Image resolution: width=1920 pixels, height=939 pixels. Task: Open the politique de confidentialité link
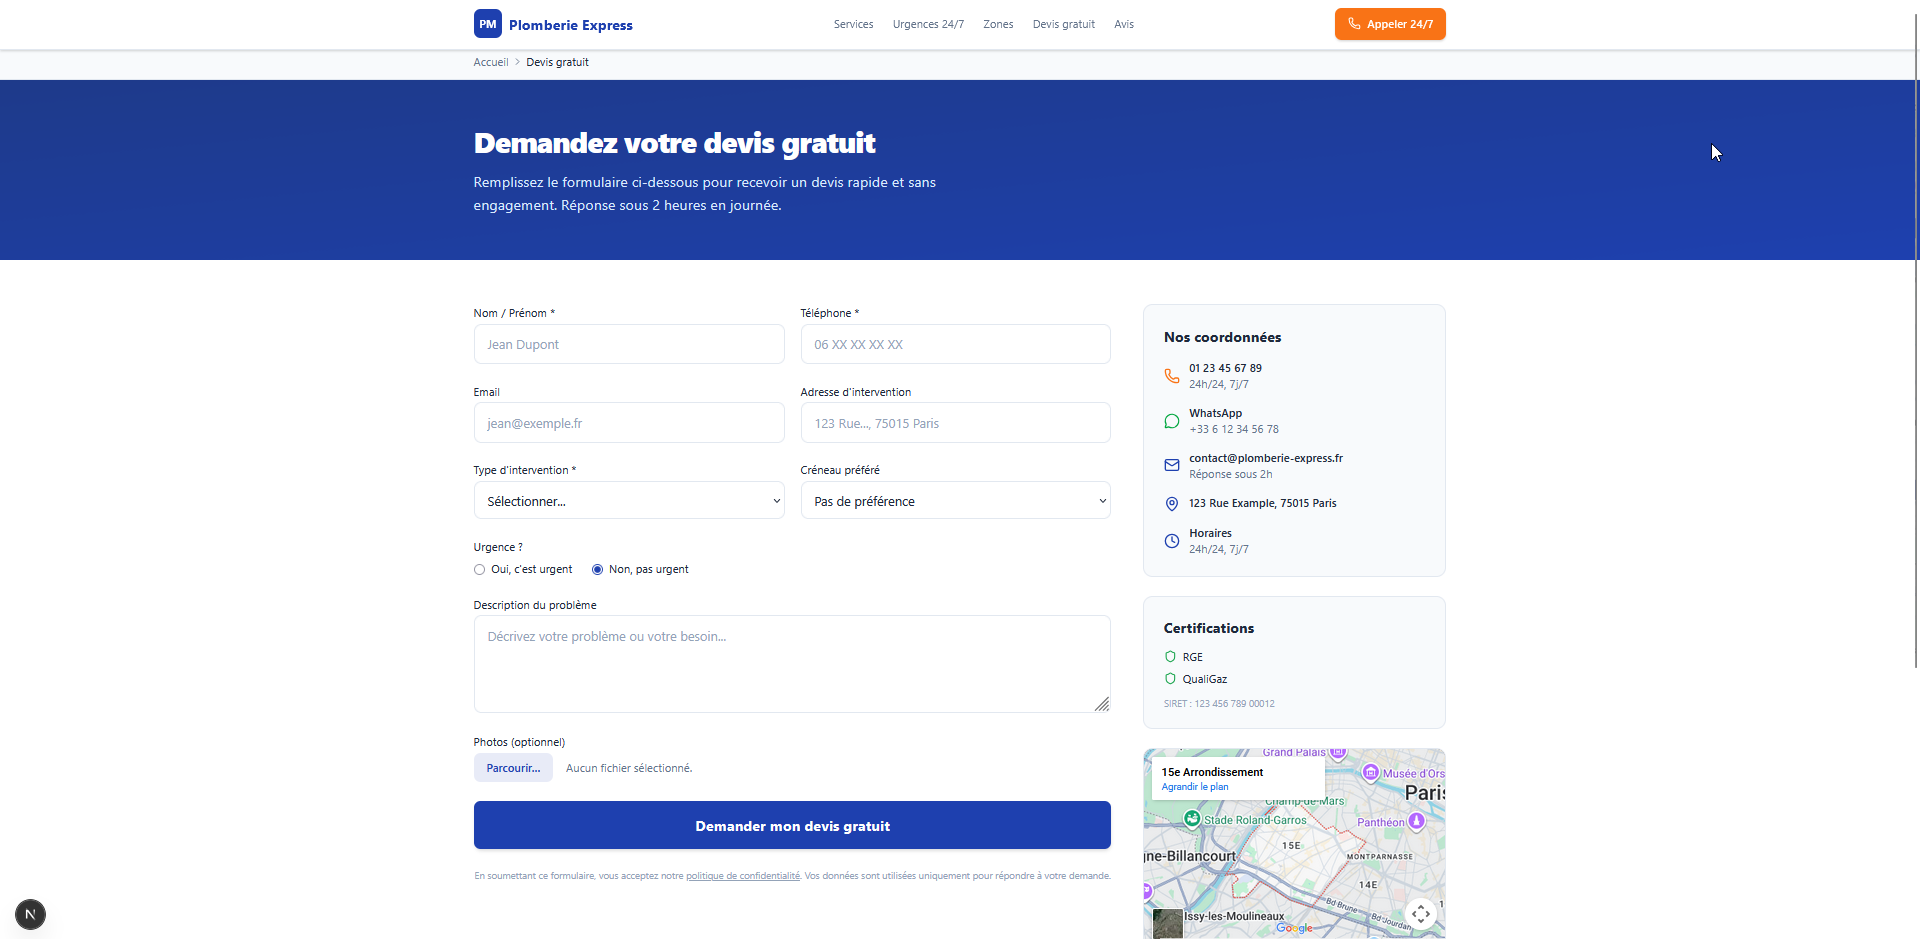742,876
